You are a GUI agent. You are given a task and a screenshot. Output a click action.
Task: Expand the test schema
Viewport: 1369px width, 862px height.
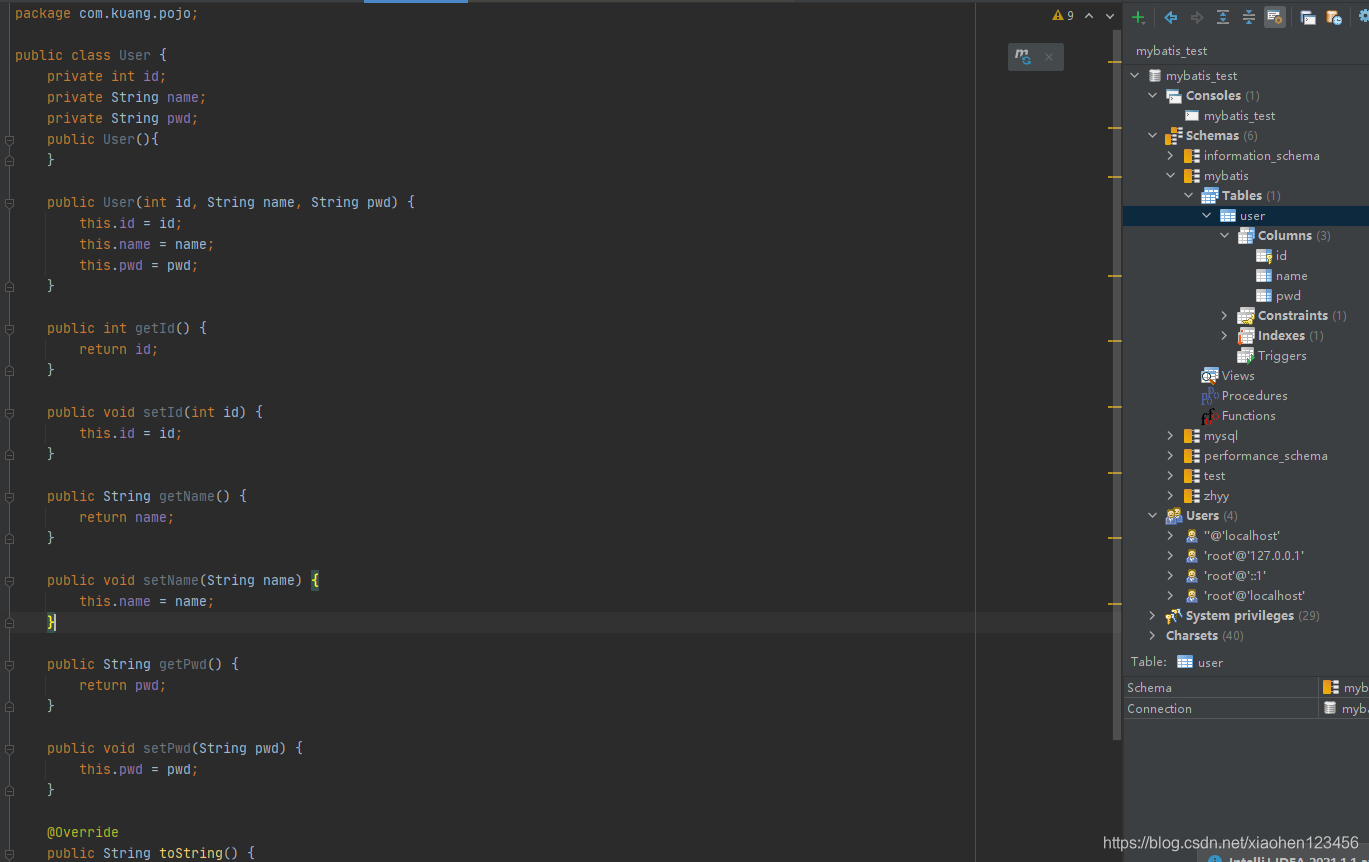point(1170,476)
